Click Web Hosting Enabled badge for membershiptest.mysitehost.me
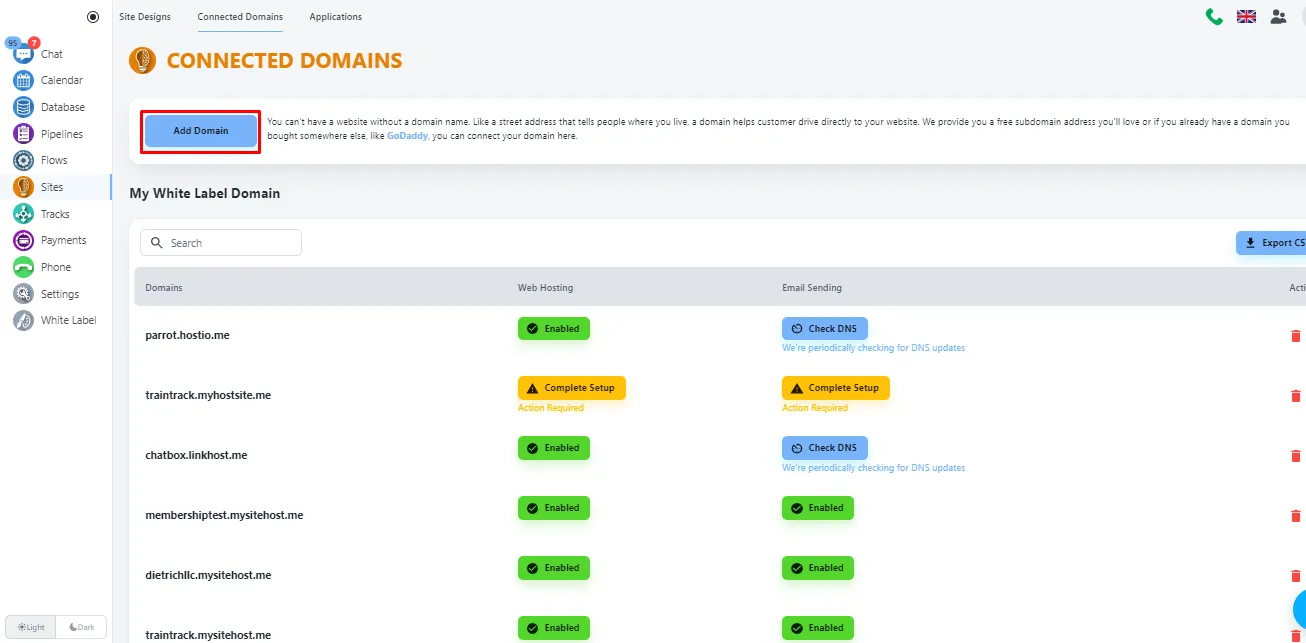This screenshot has width=1306, height=643. (554, 508)
